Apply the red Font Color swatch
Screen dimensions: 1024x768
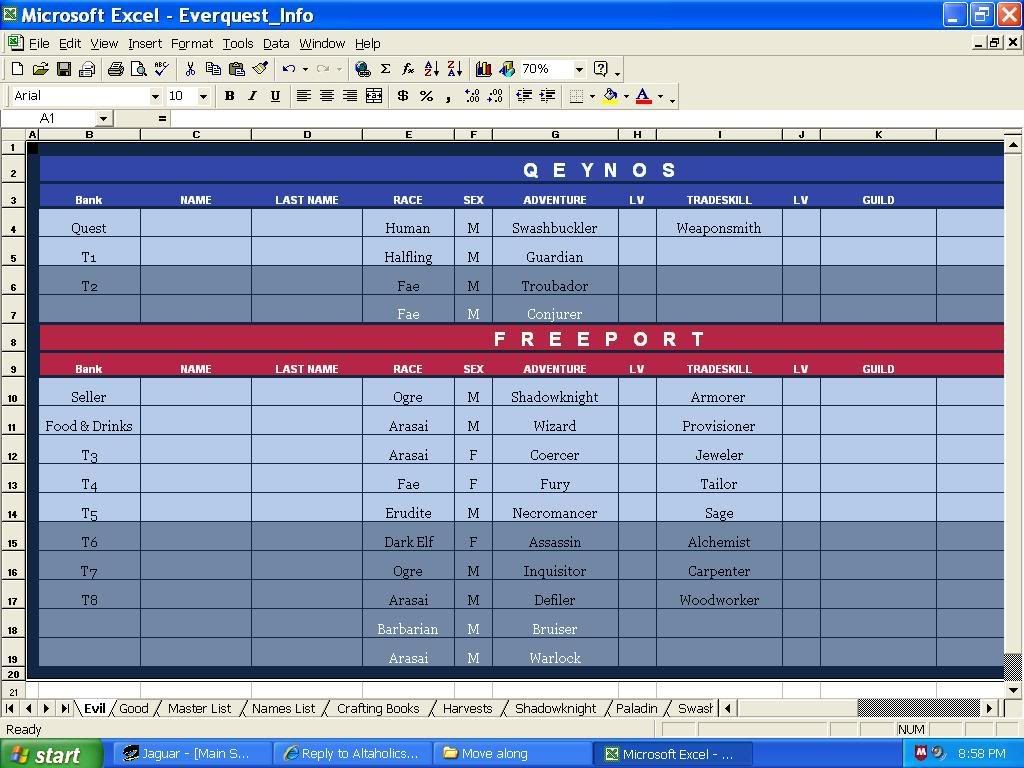pos(643,96)
